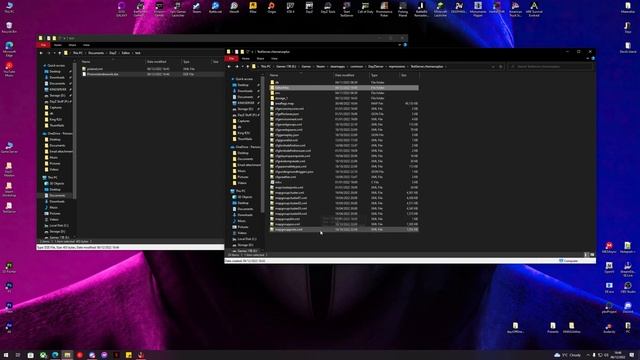Click the search box in front window
Image resolution: width=640 pixels, height=360 pixels.
[x=550, y=67]
